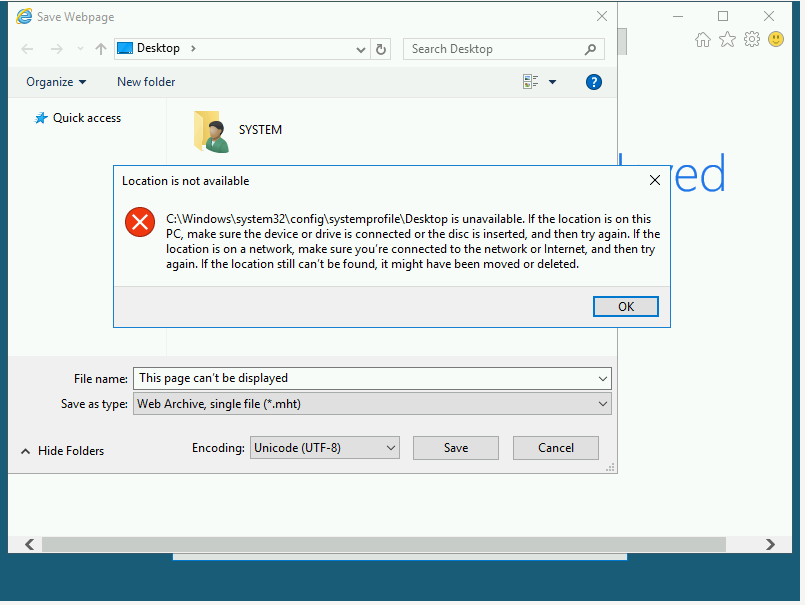Open the change view icon
Screen dimensions: 805x605
coord(531,82)
